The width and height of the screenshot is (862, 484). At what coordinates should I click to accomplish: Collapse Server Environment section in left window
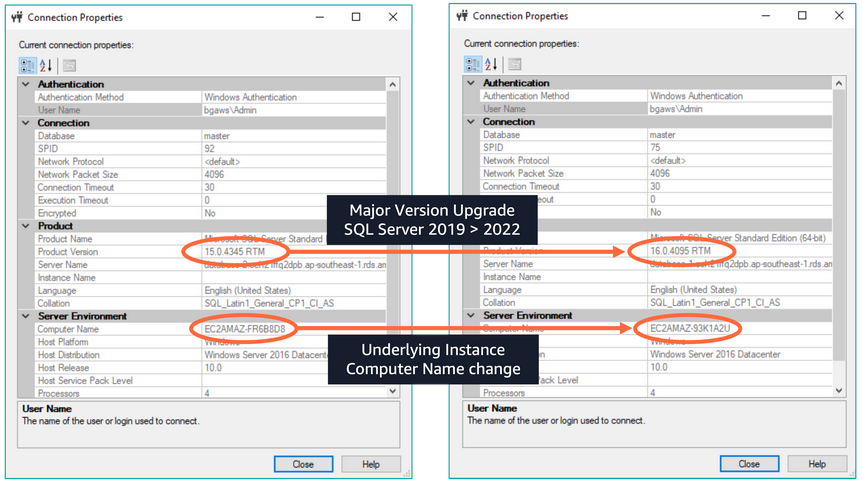click(26, 316)
